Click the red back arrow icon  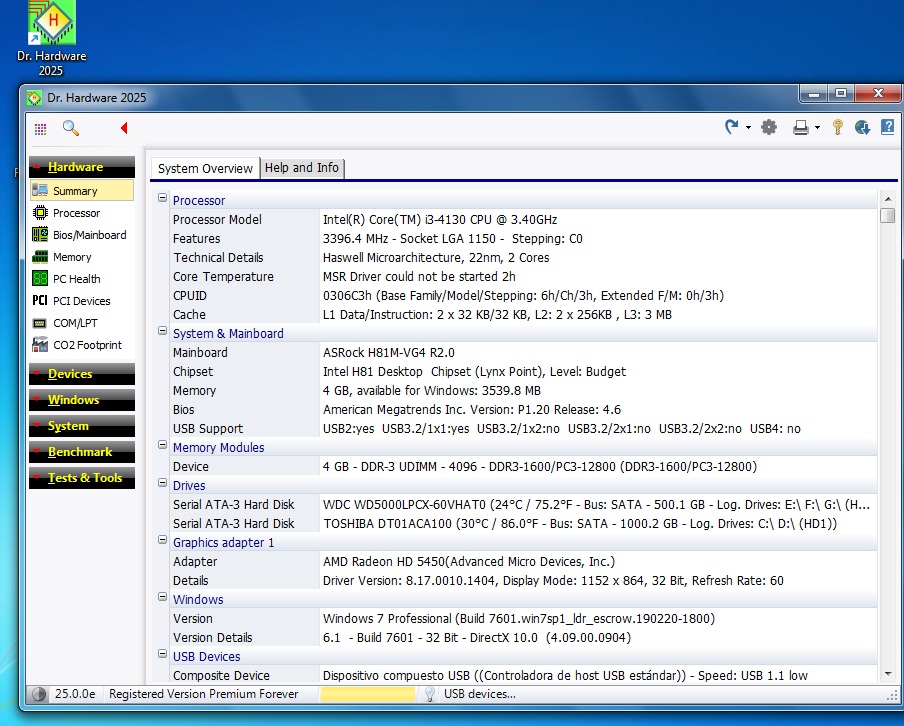pyautogui.click(x=124, y=128)
